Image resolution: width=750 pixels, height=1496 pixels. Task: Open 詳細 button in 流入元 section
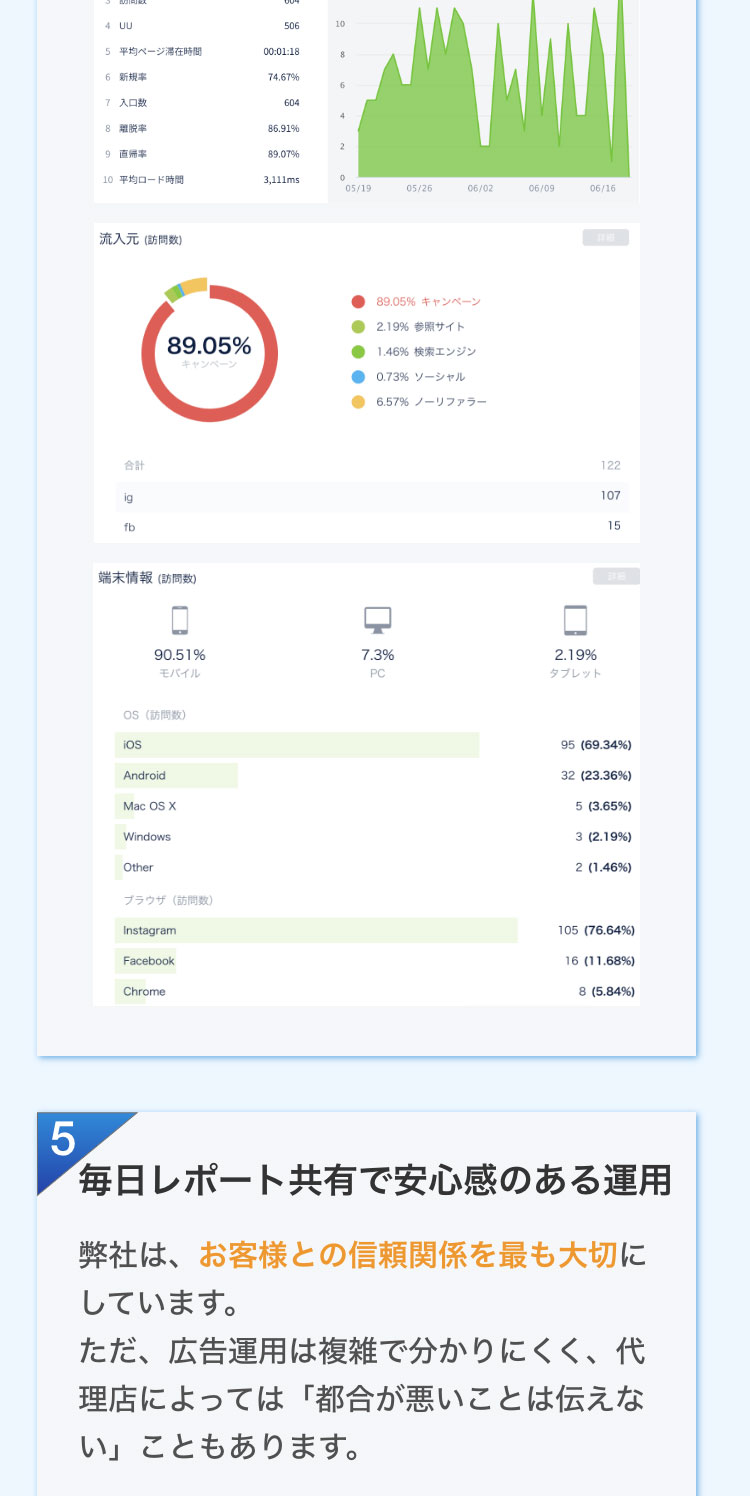point(606,238)
